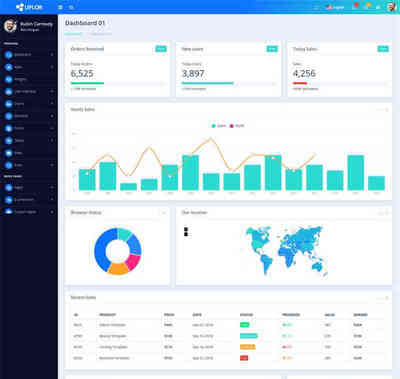400x379 pixels.
Task: Click the Pages sidebar icon
Action: [9, 188]
